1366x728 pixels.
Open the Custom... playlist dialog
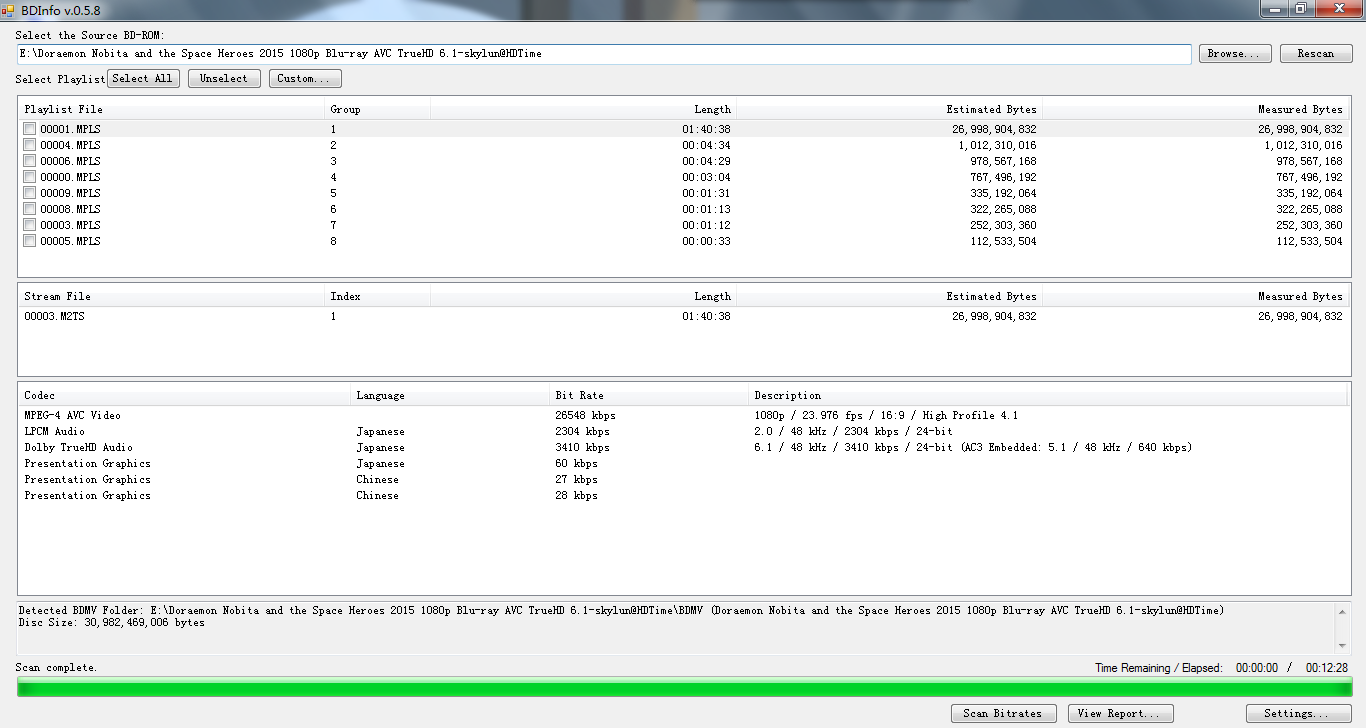305,78
